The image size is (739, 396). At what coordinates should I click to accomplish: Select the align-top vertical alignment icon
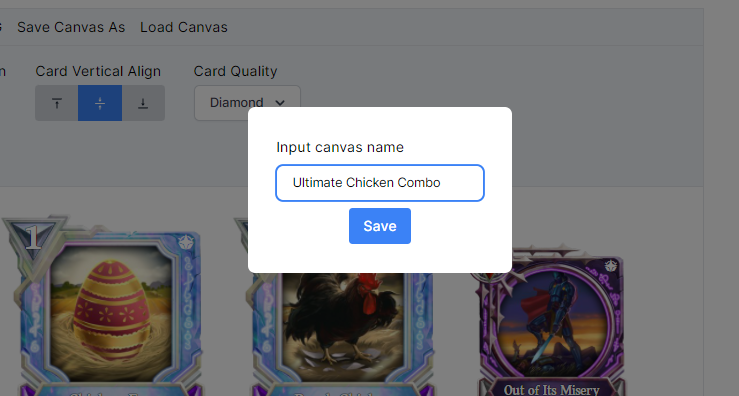(x=57, y=103)
